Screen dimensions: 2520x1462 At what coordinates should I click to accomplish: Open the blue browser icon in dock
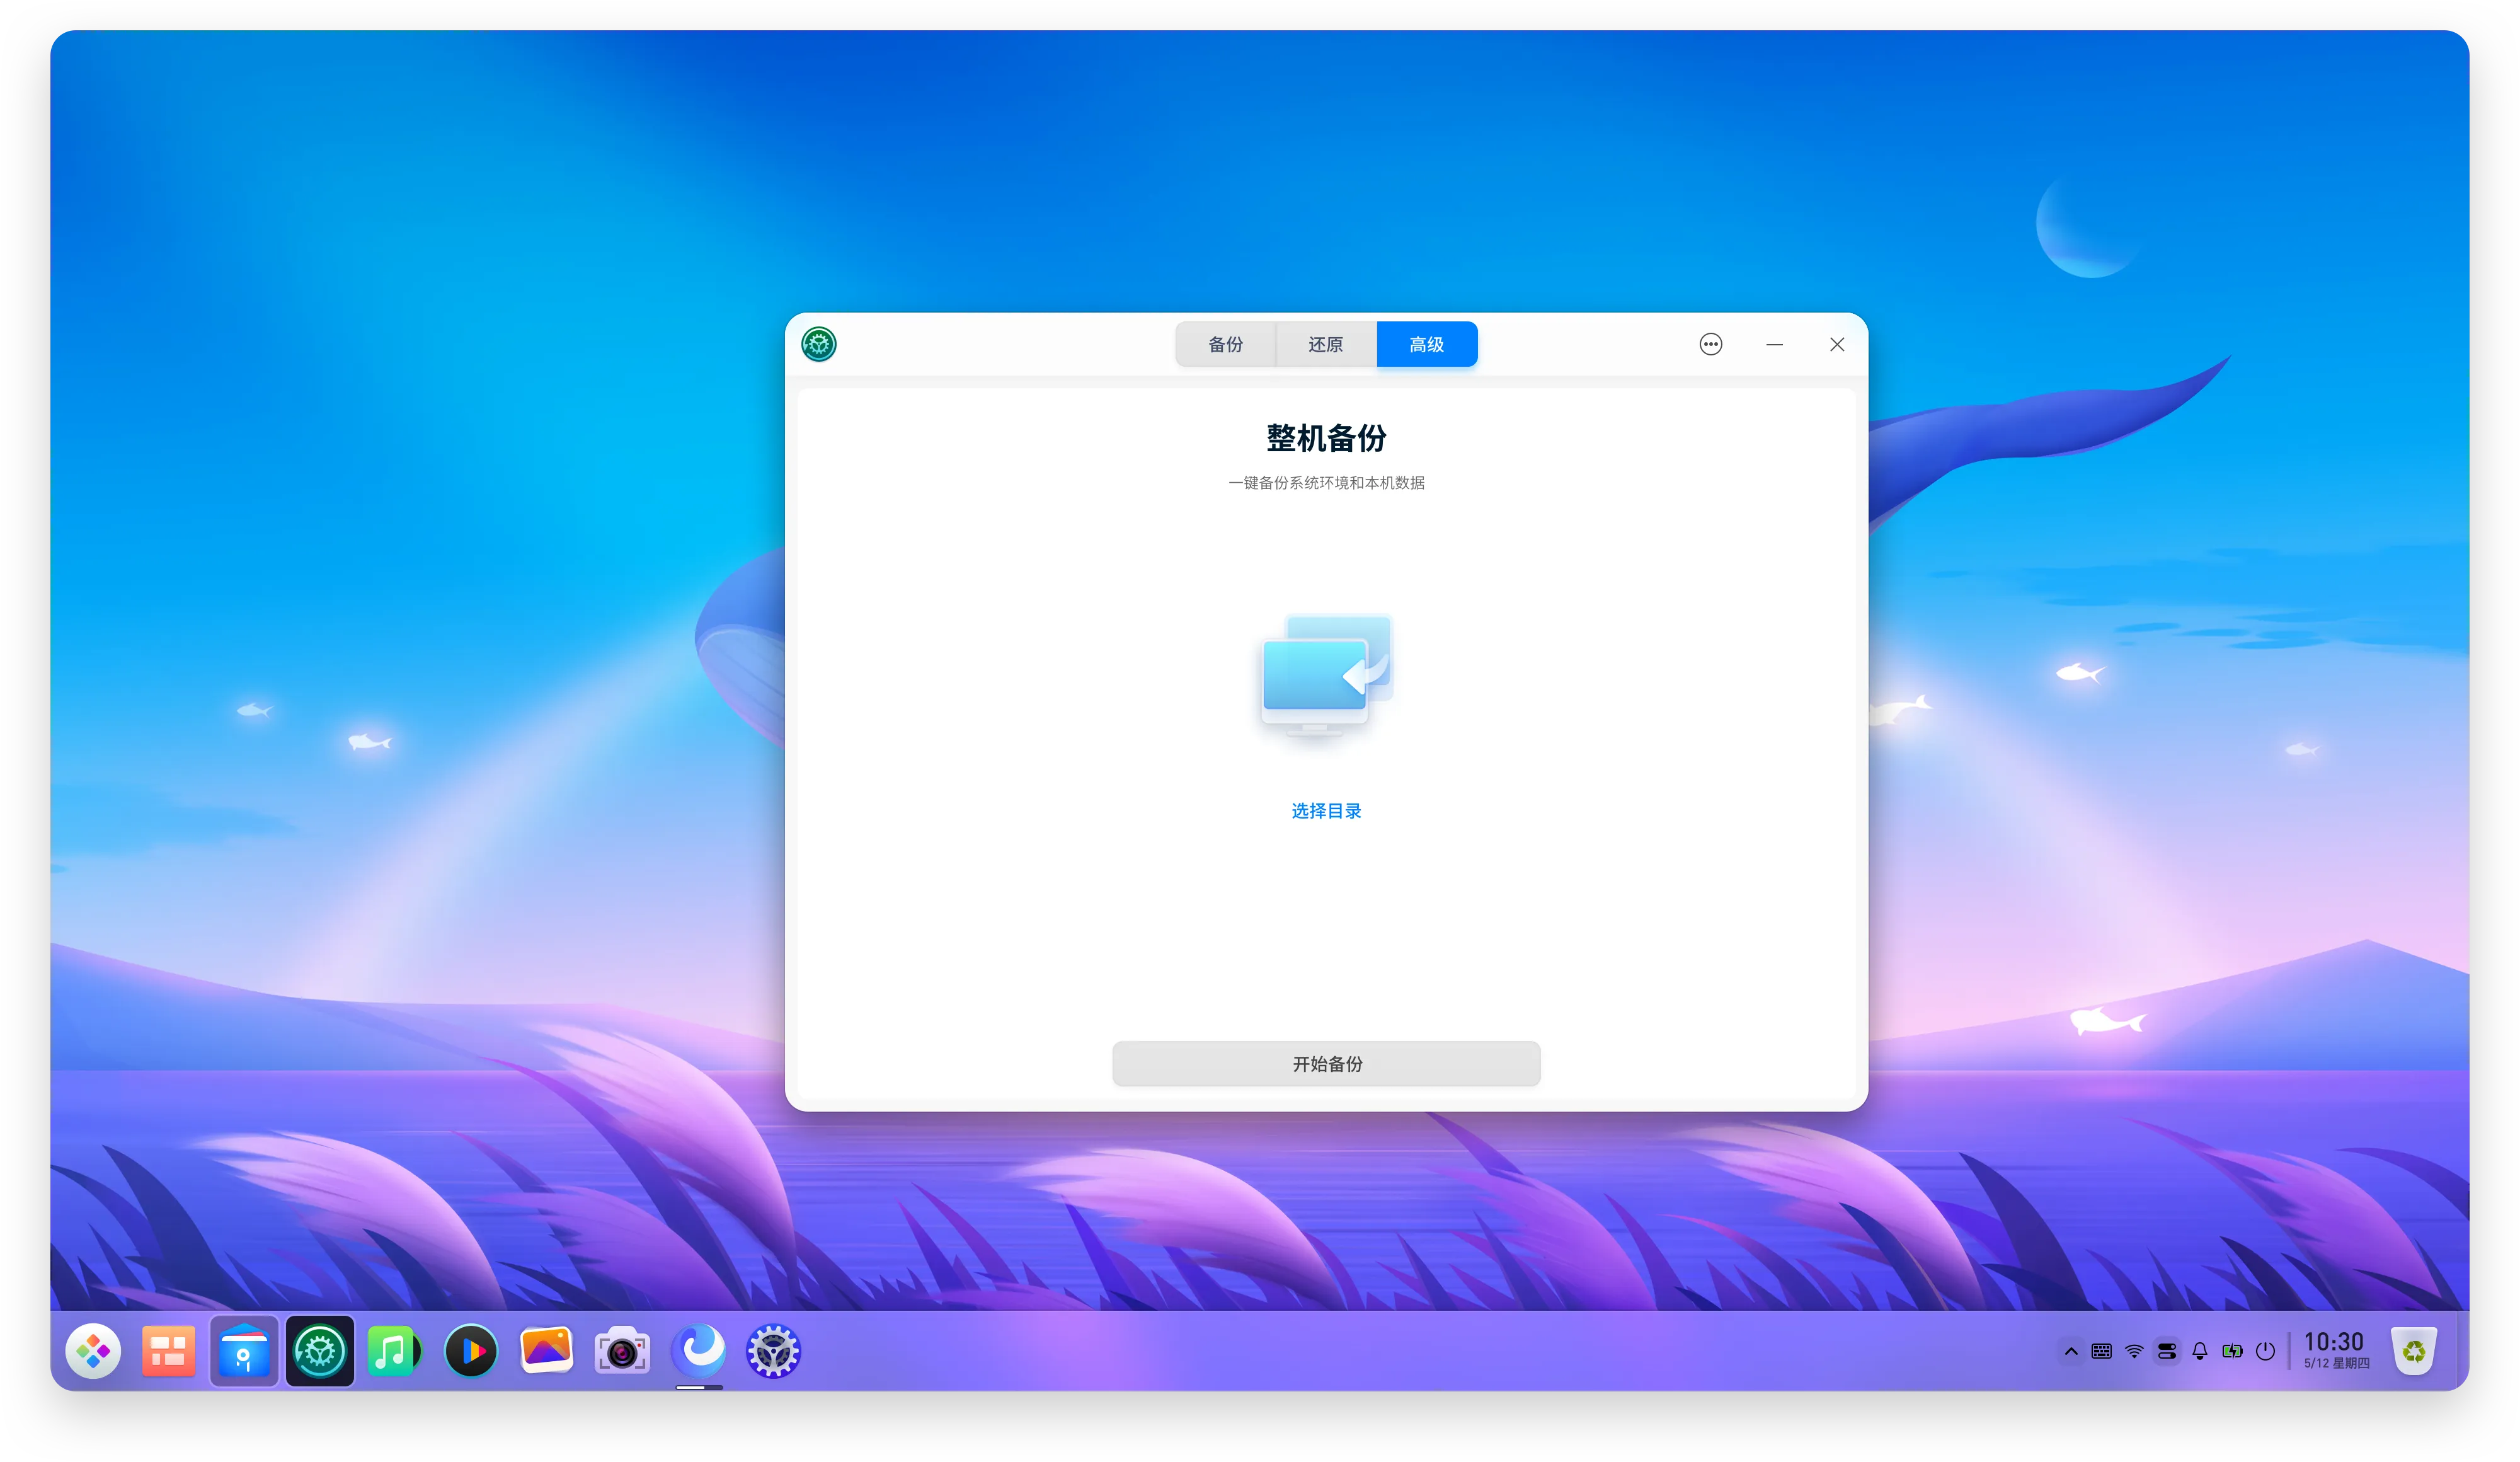698,1352
